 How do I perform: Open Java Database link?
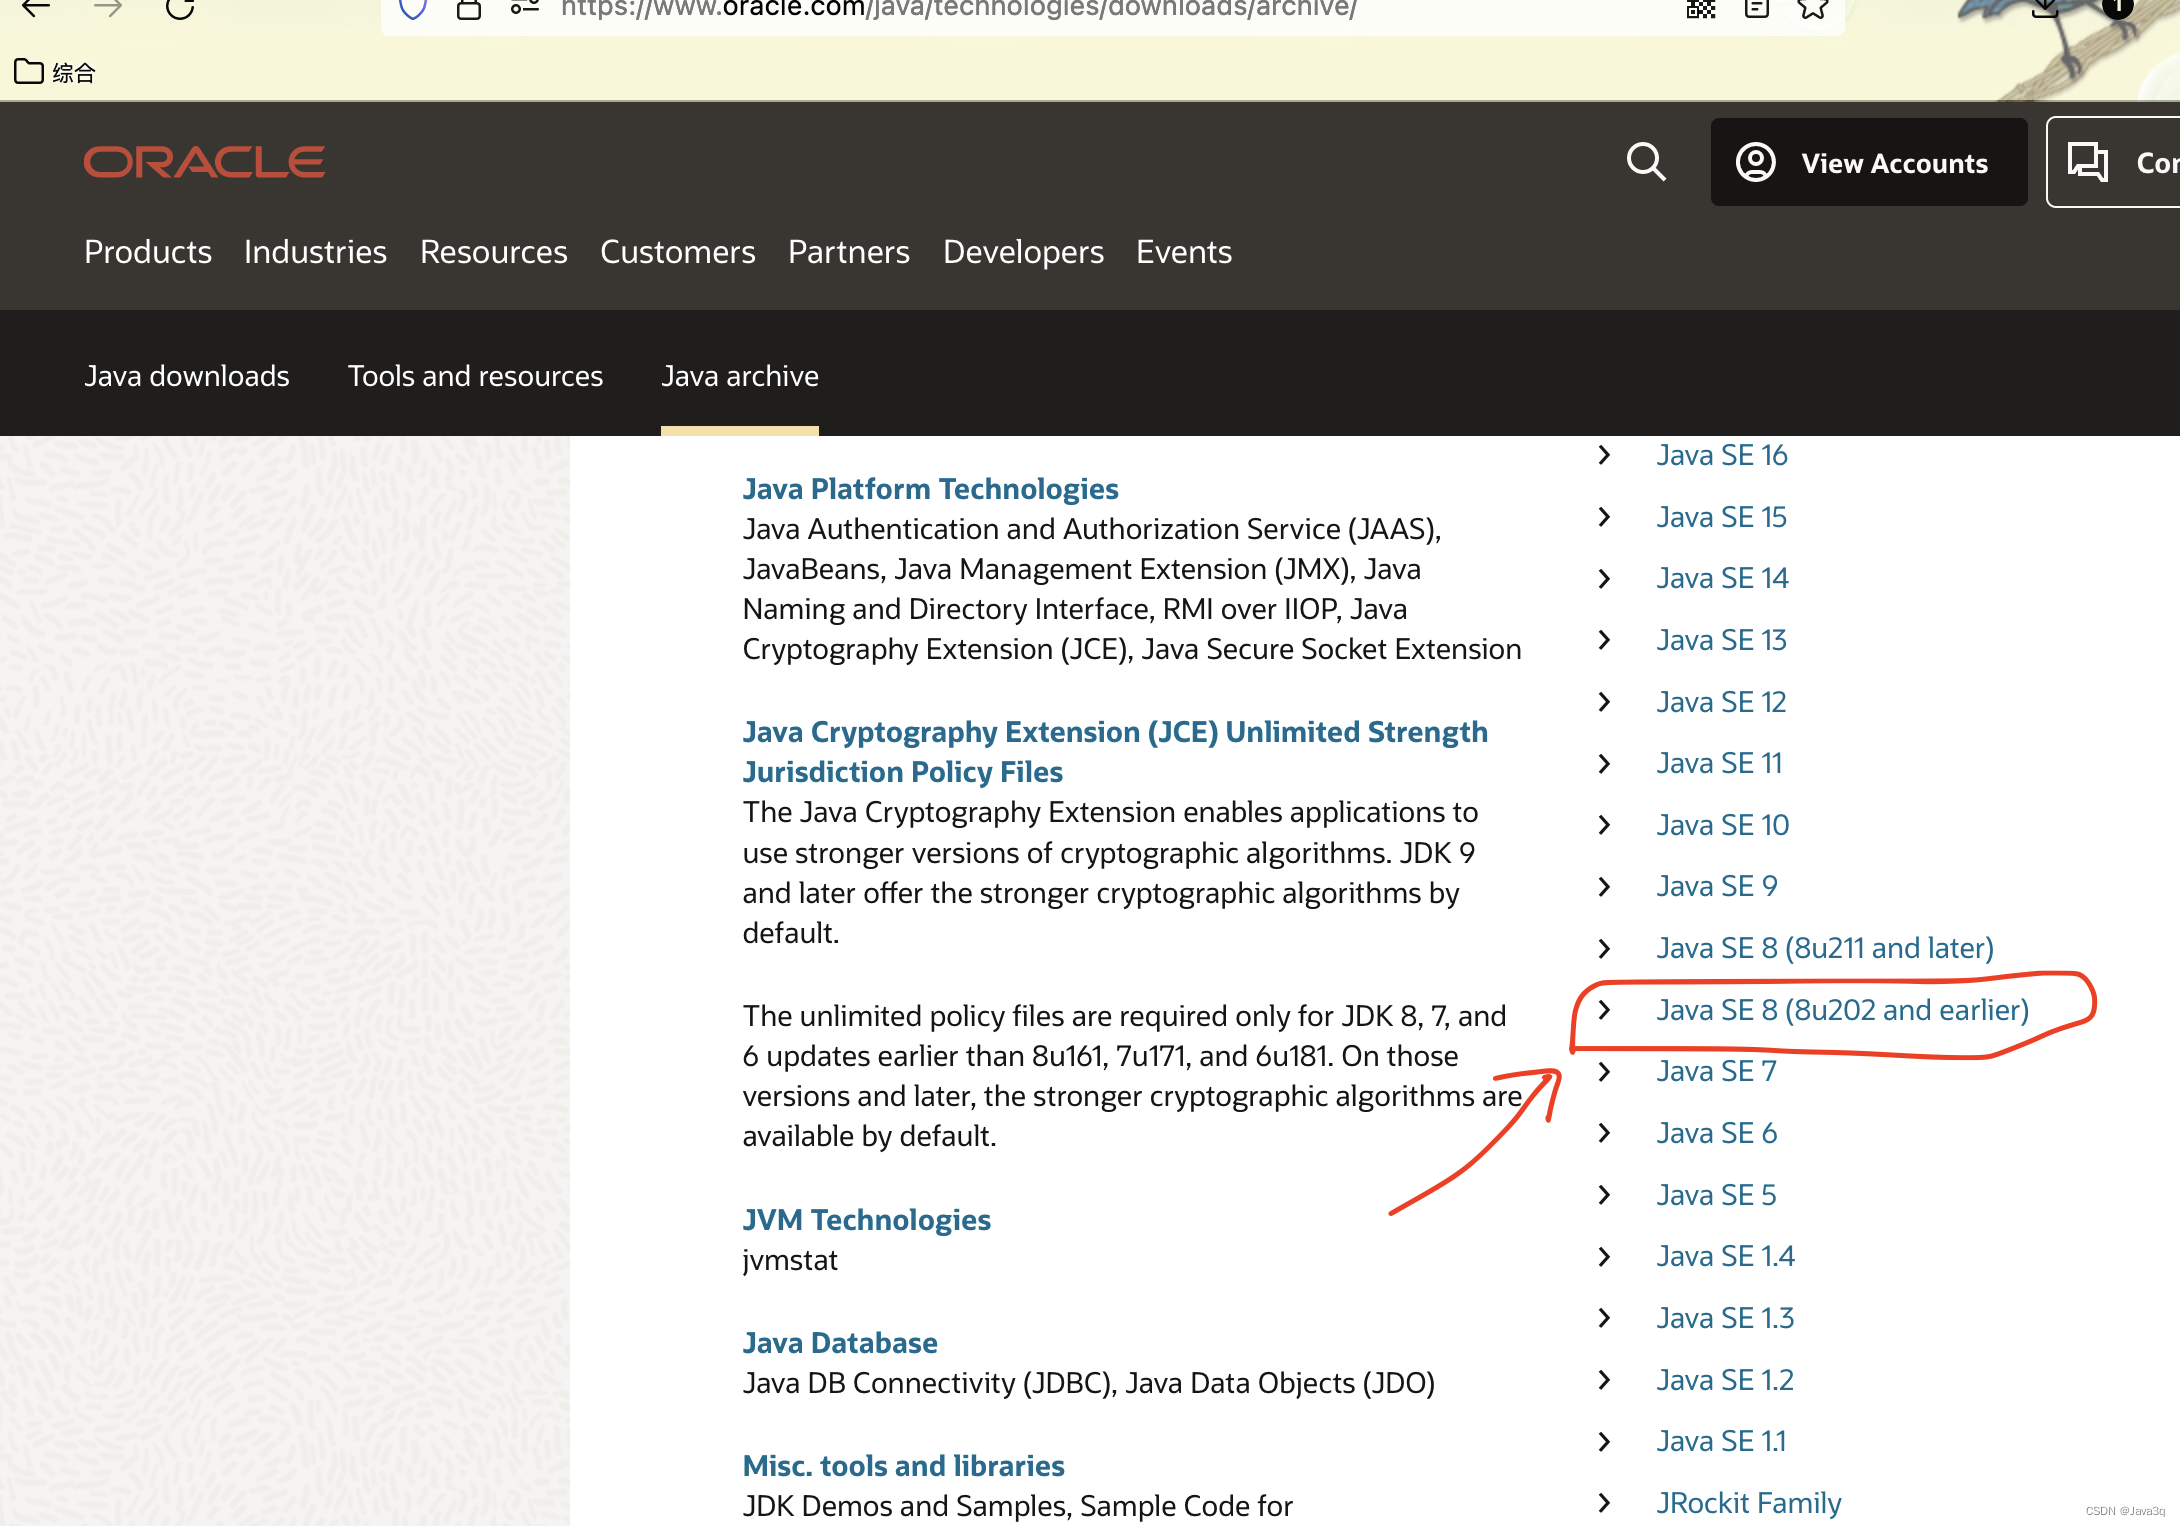click(840, 1343)
